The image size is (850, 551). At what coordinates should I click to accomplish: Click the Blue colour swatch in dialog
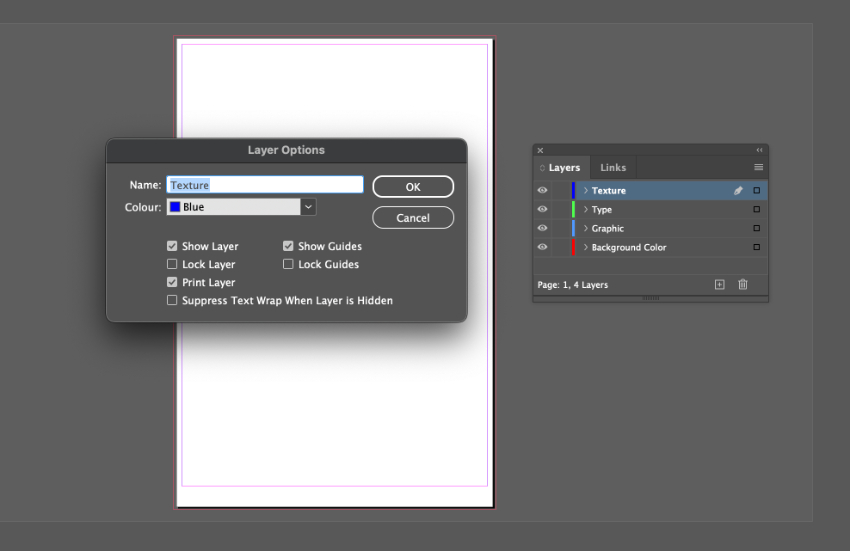coord(175,207)
